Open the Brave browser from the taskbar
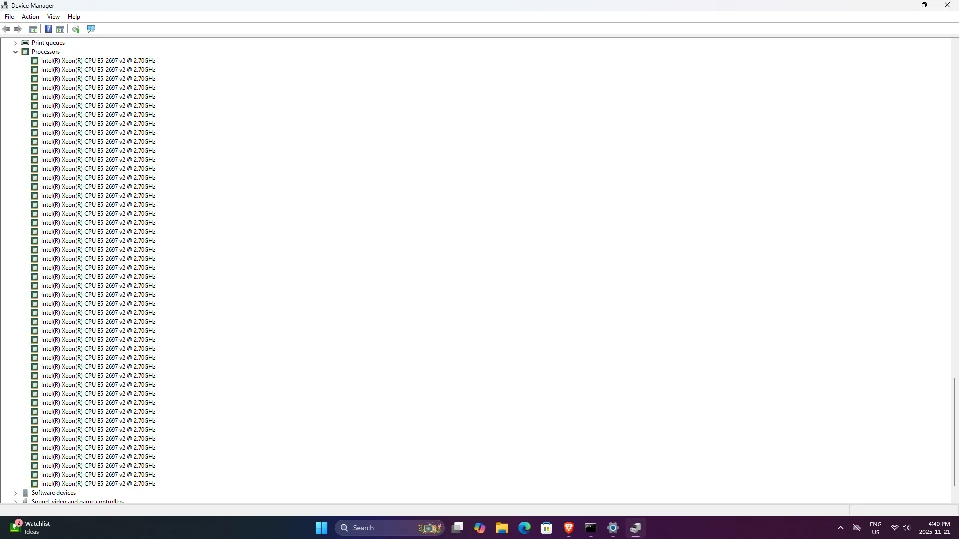Image resolution: width=959 pixels, height=539 pixels. [x=569, y=528]
